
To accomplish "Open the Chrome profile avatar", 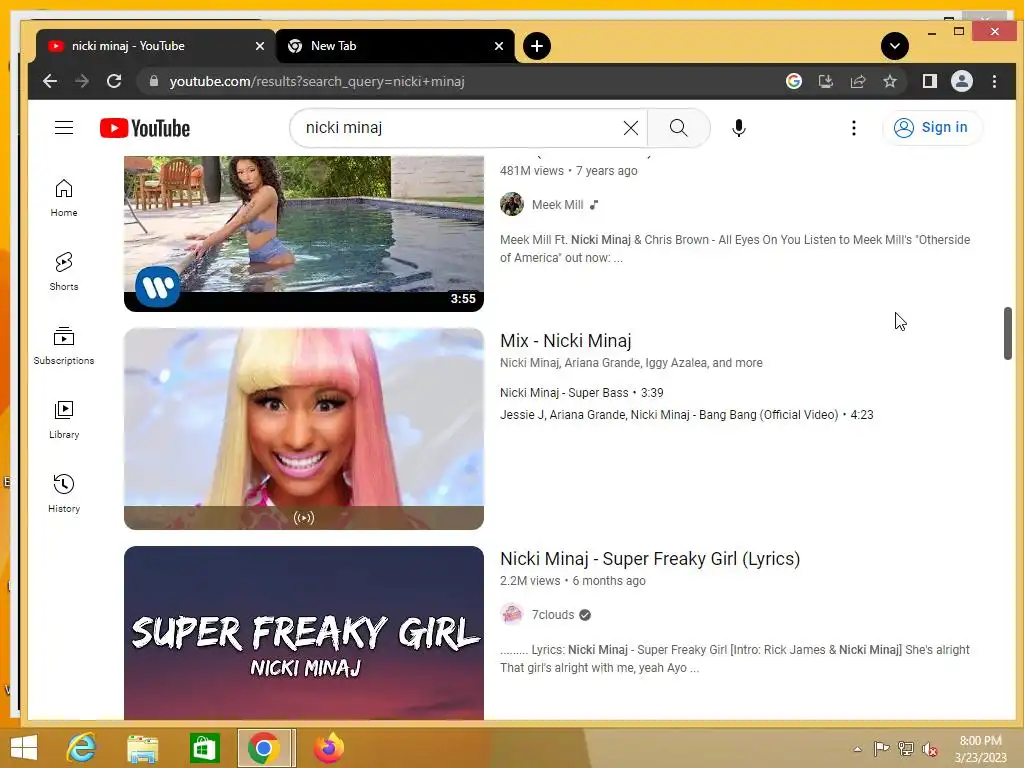I will pos(961,81).
